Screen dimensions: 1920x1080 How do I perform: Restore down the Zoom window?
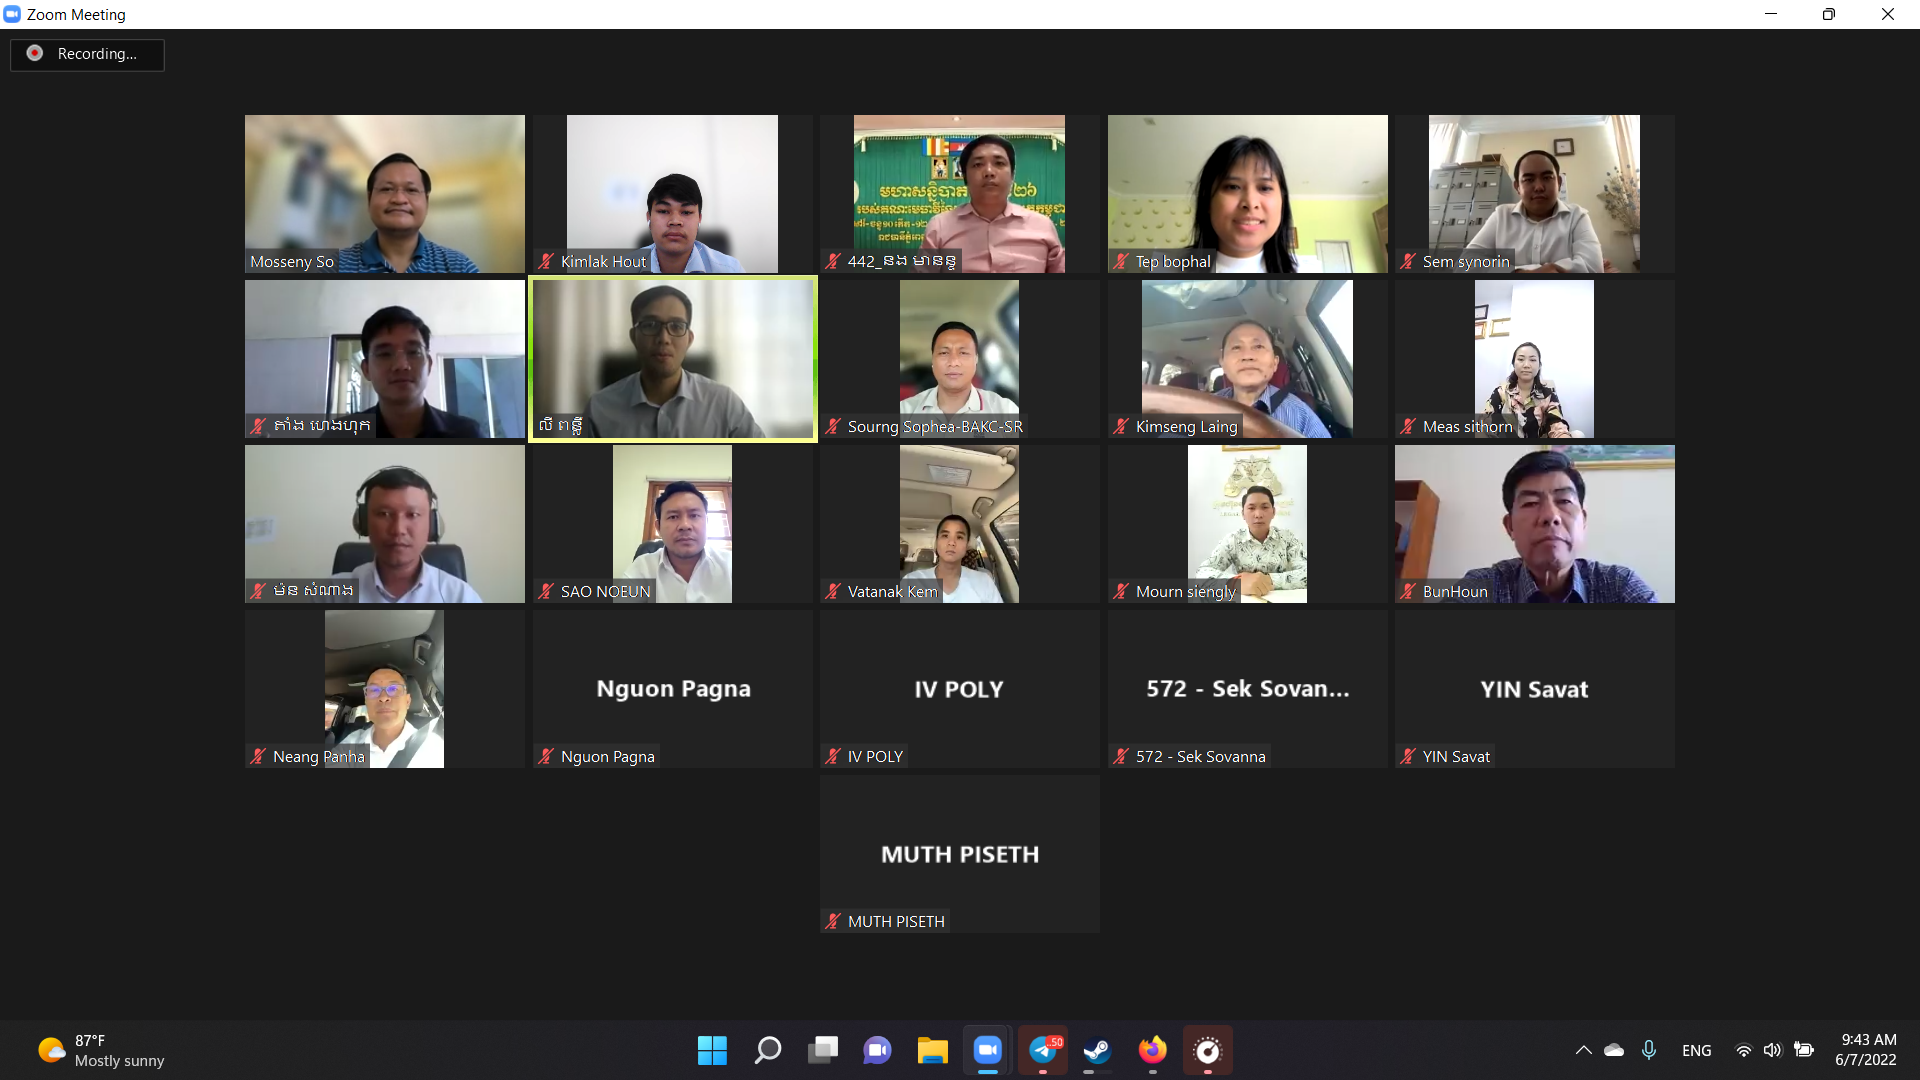(1828, 14)
